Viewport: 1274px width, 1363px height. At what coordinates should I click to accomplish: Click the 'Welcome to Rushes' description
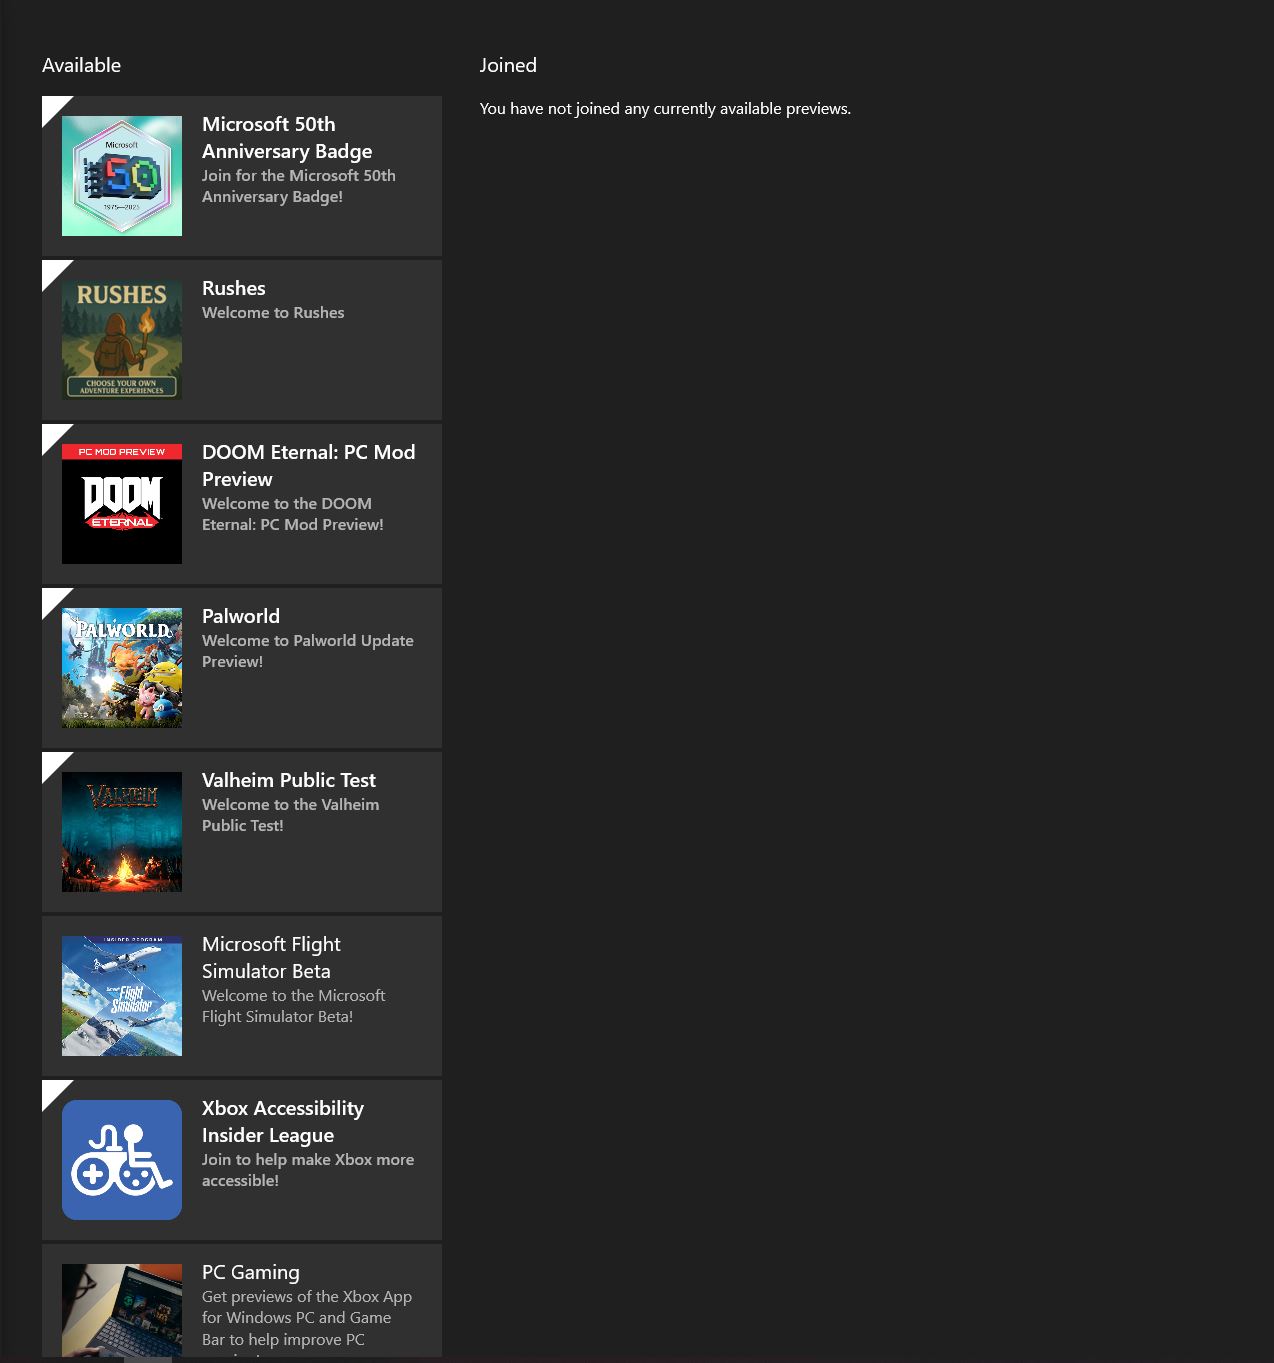(x=273, y=313)
